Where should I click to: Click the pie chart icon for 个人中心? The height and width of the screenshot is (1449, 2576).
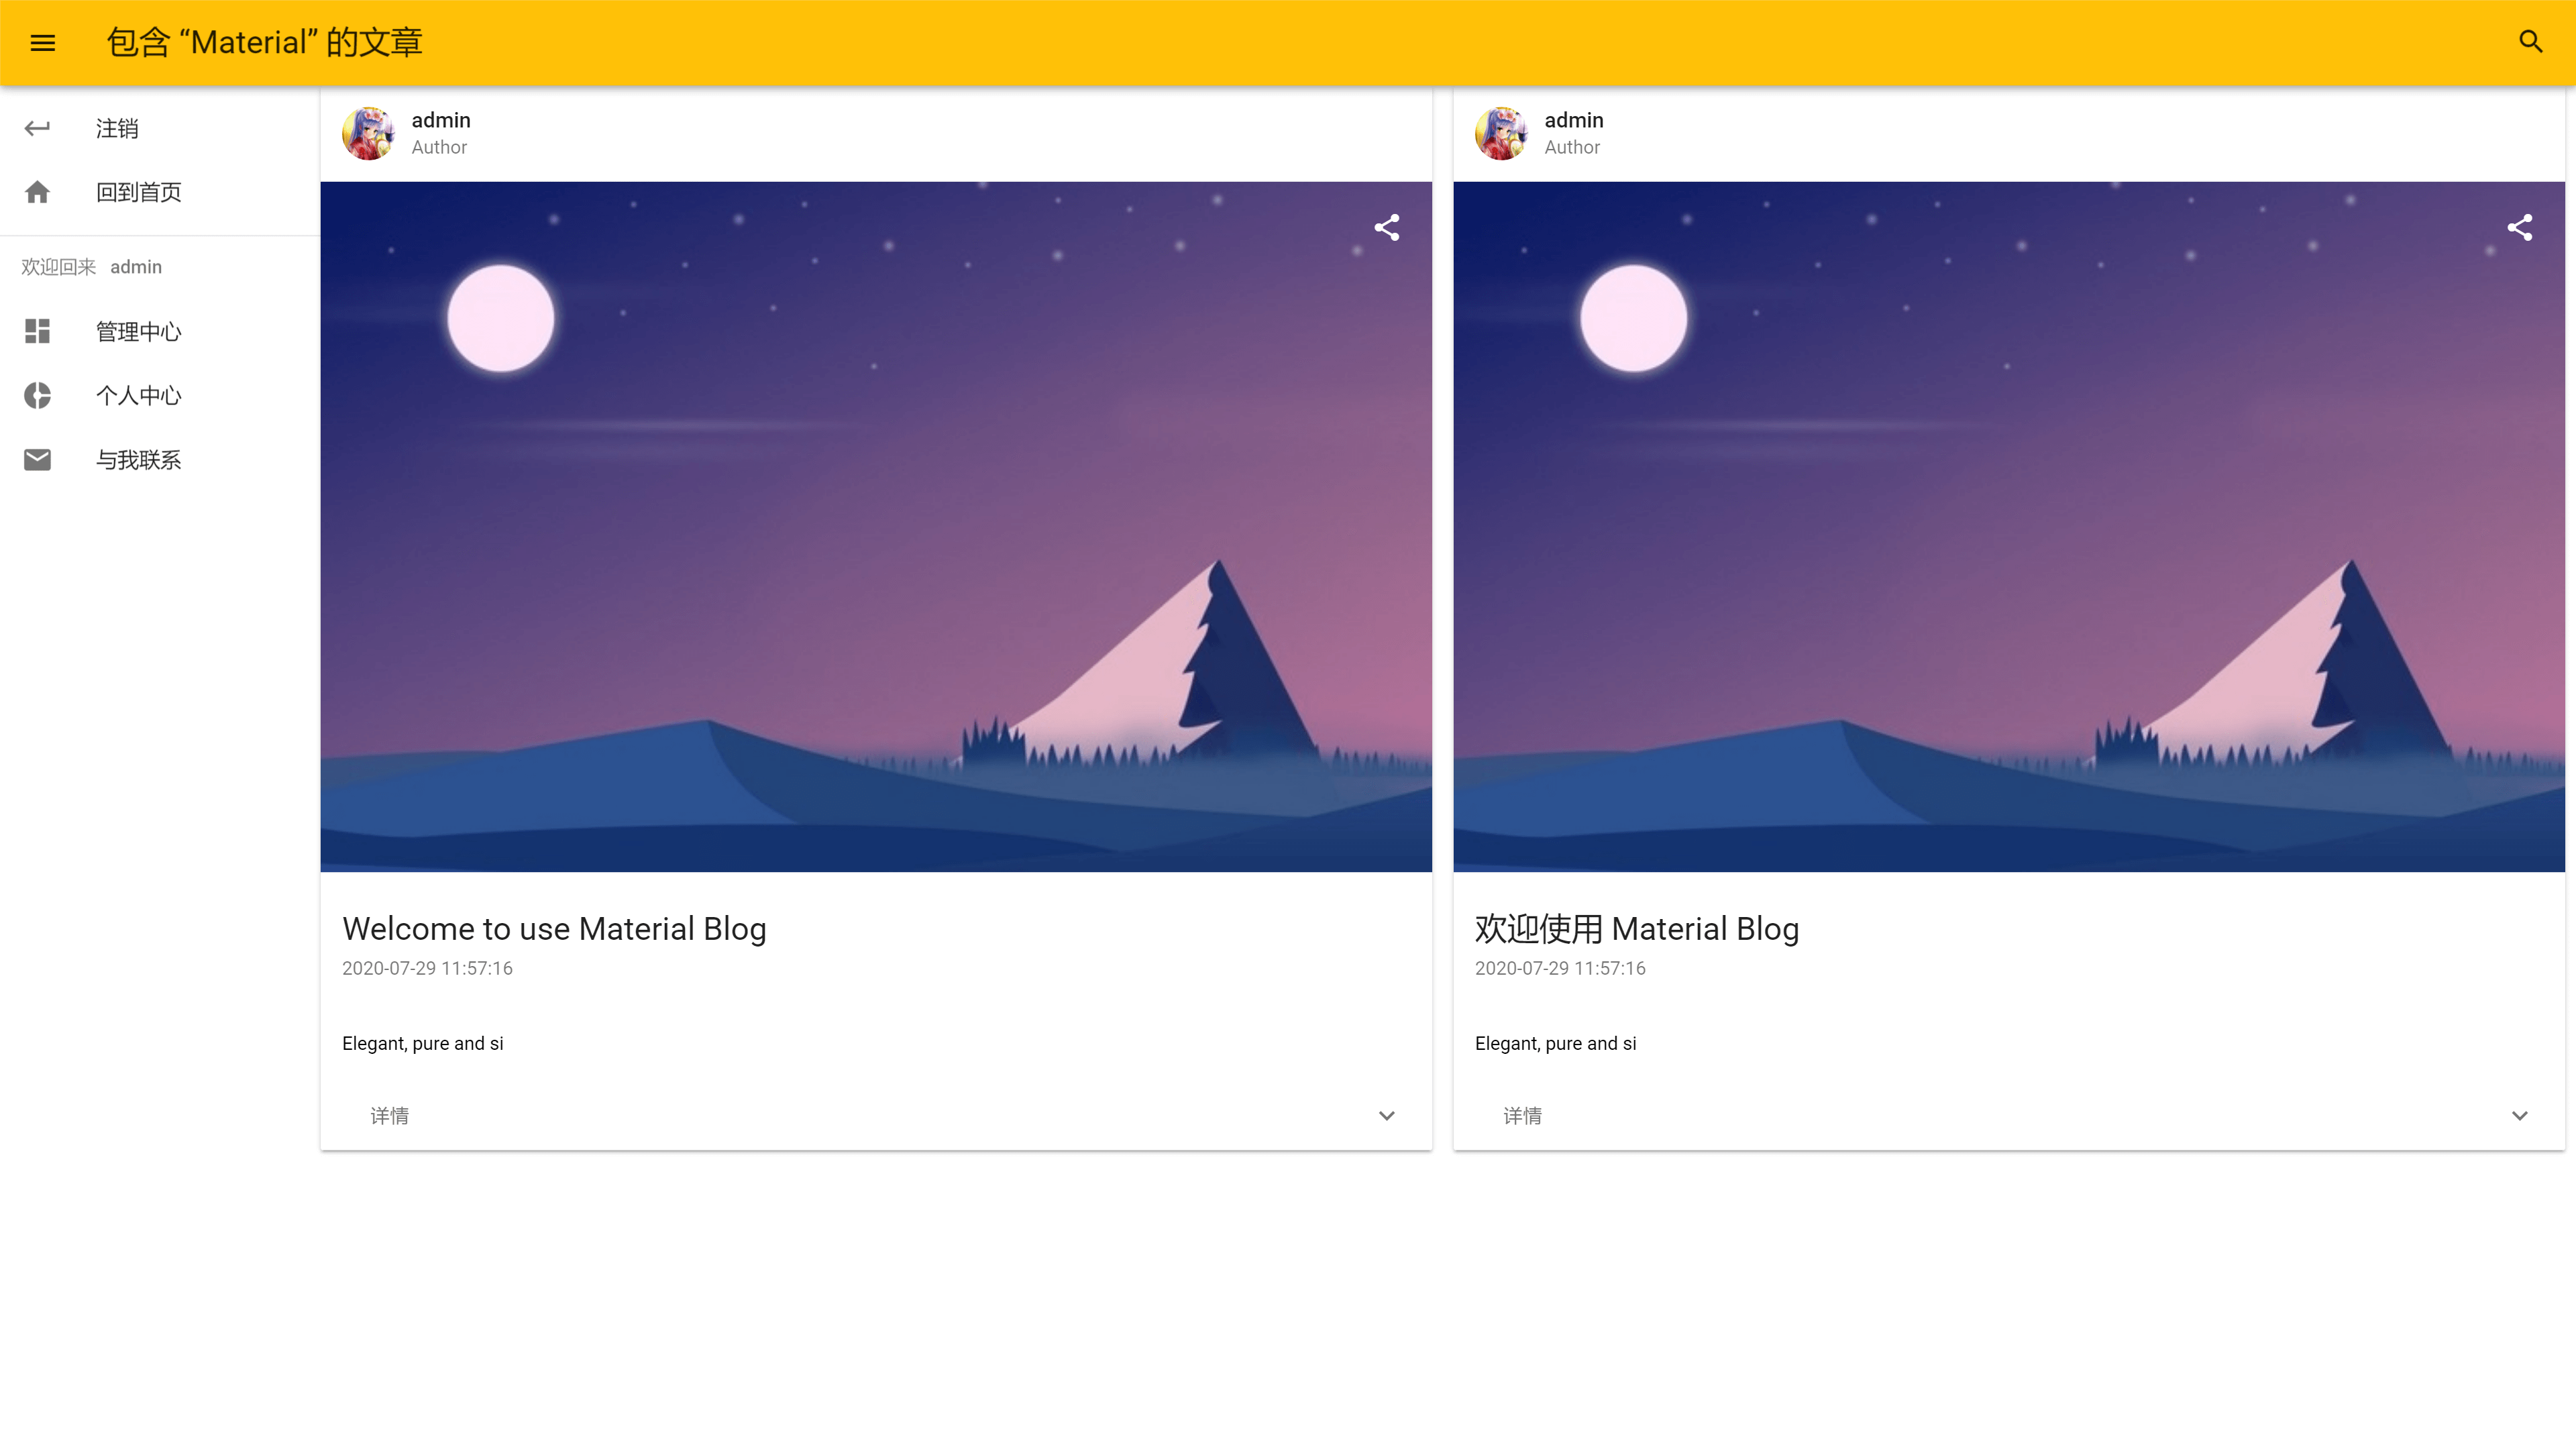(37, 395)
